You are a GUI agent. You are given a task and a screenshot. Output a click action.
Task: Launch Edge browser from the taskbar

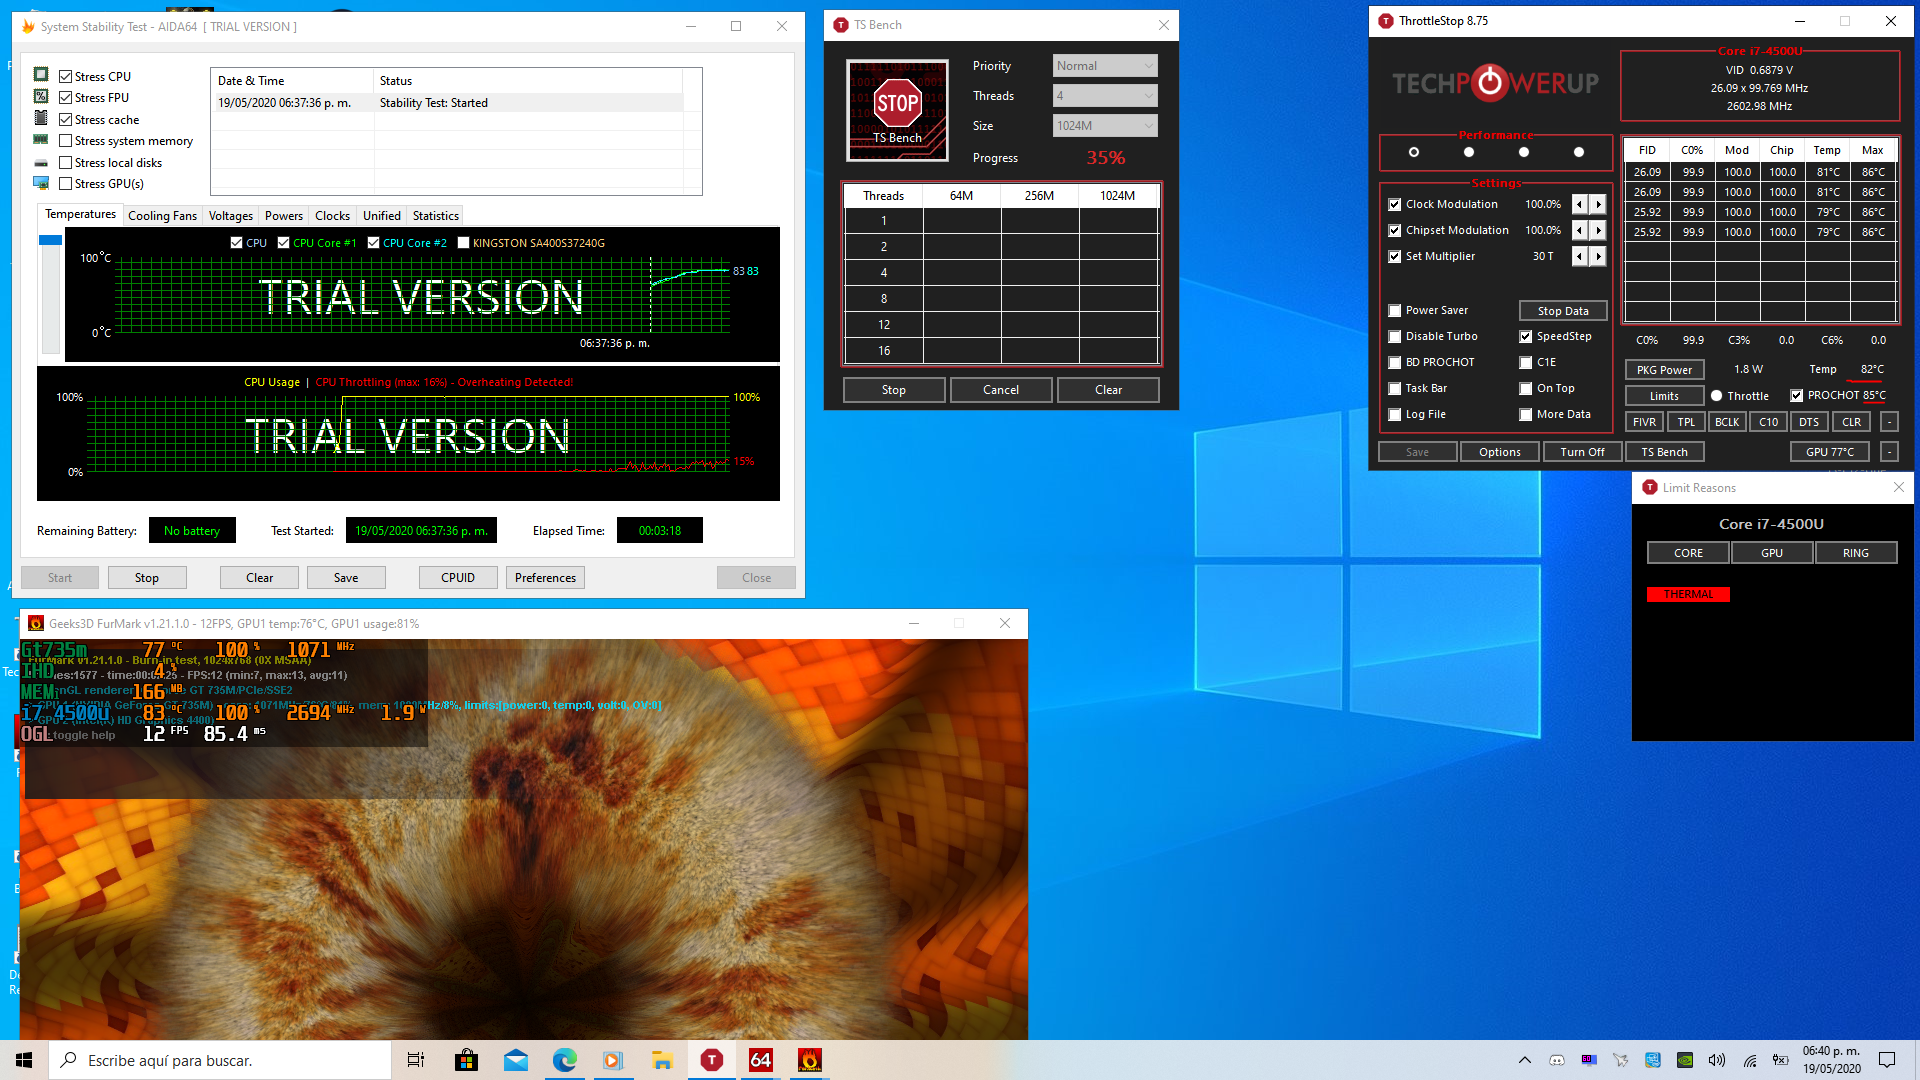pyautogui.click(x=564, y=1060)
